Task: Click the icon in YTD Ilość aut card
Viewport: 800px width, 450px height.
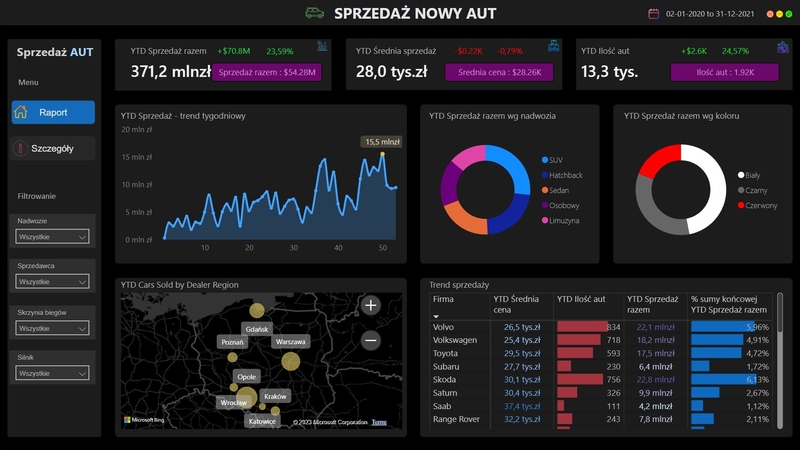Action: coord(781,46)
